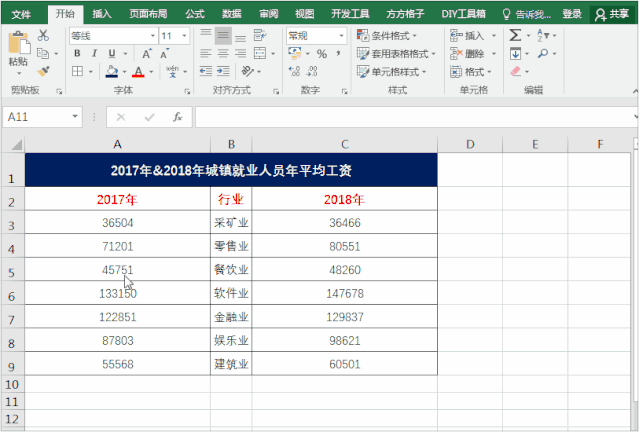This screenshot has width=639, height=432.
Task: Open 条件格式 conditional formatting dropdown
Action: [386, 35]
